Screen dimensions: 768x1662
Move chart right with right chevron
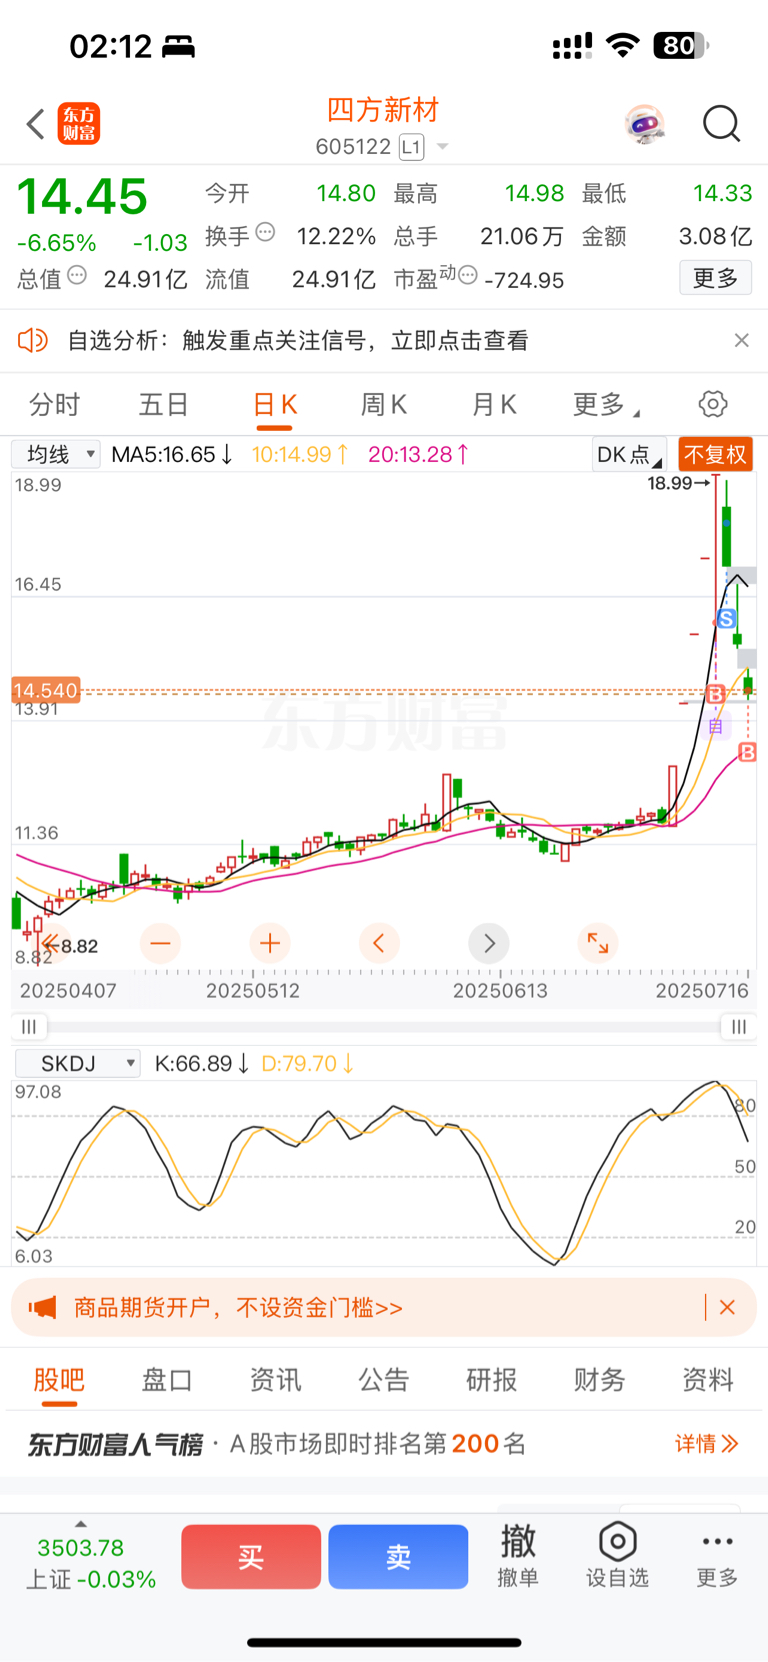point(489,942)
